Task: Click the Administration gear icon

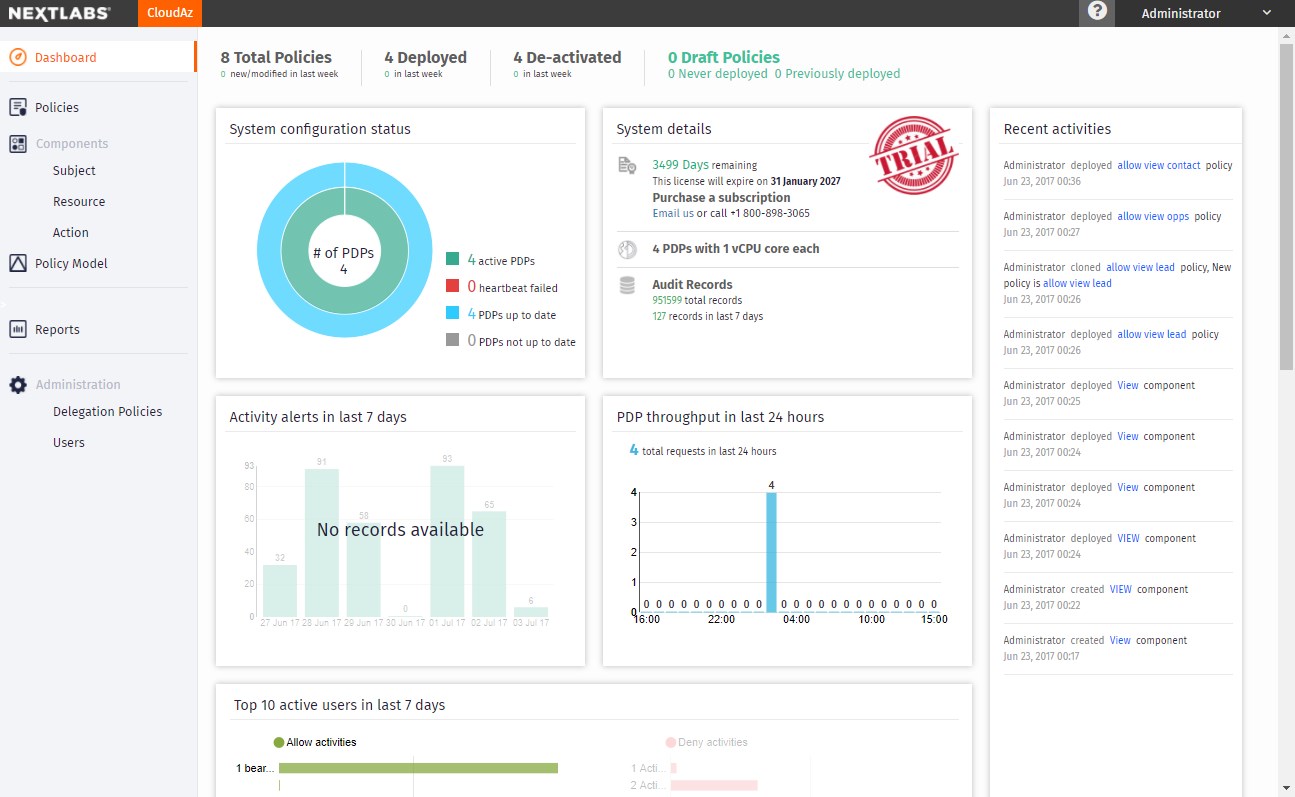Action: pos(18,385)
